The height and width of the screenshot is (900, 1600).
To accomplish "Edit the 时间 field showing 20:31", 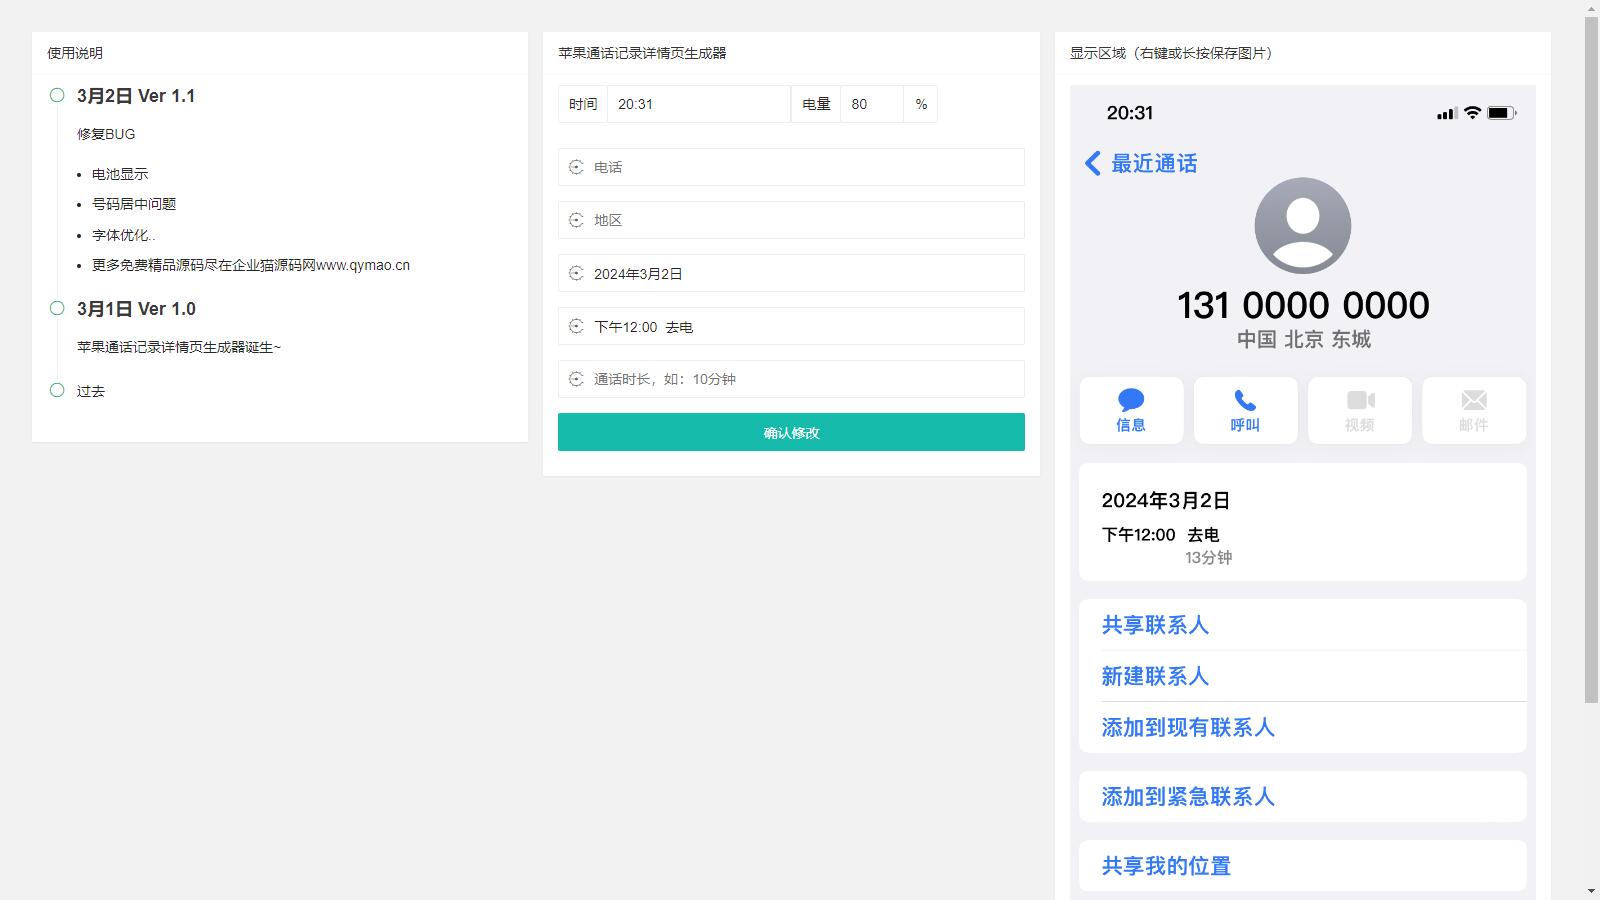I will coord(698,104).
